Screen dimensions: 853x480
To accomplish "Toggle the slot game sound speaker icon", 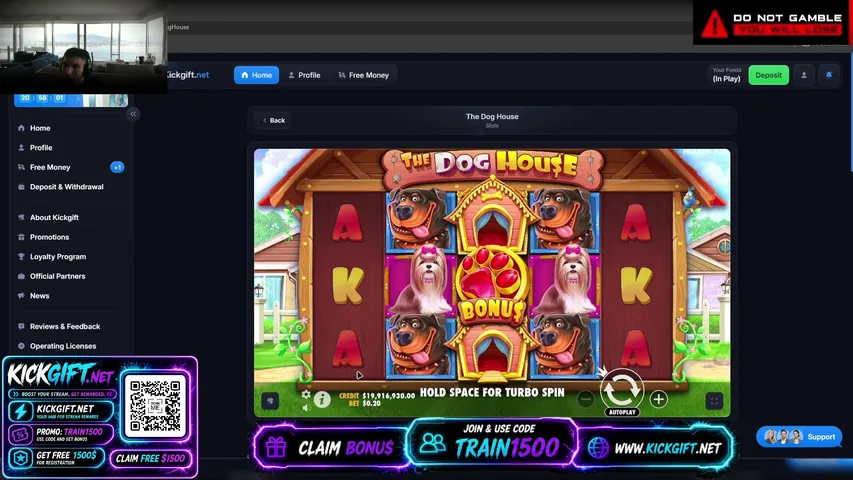I will [x=306, y=407].
